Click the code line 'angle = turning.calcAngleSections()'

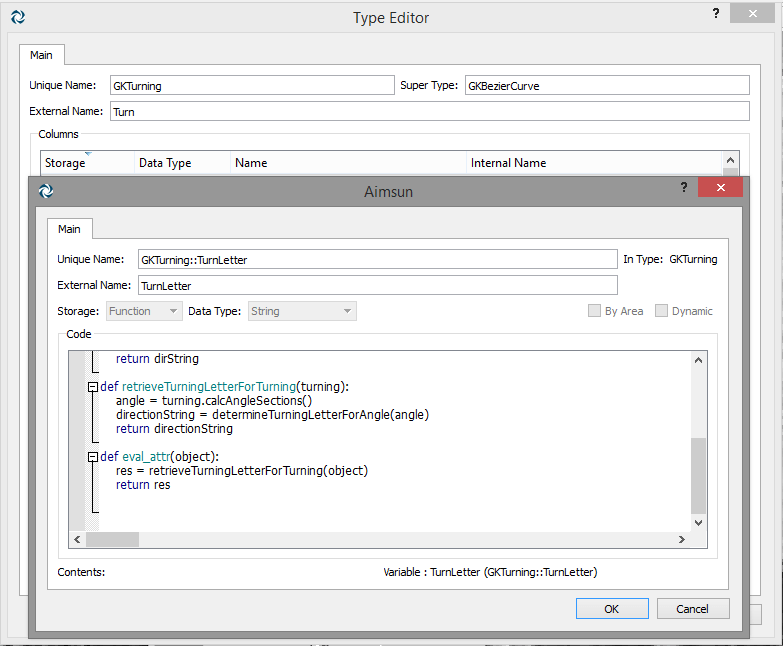pyautogui.click(x=214, y=401)
